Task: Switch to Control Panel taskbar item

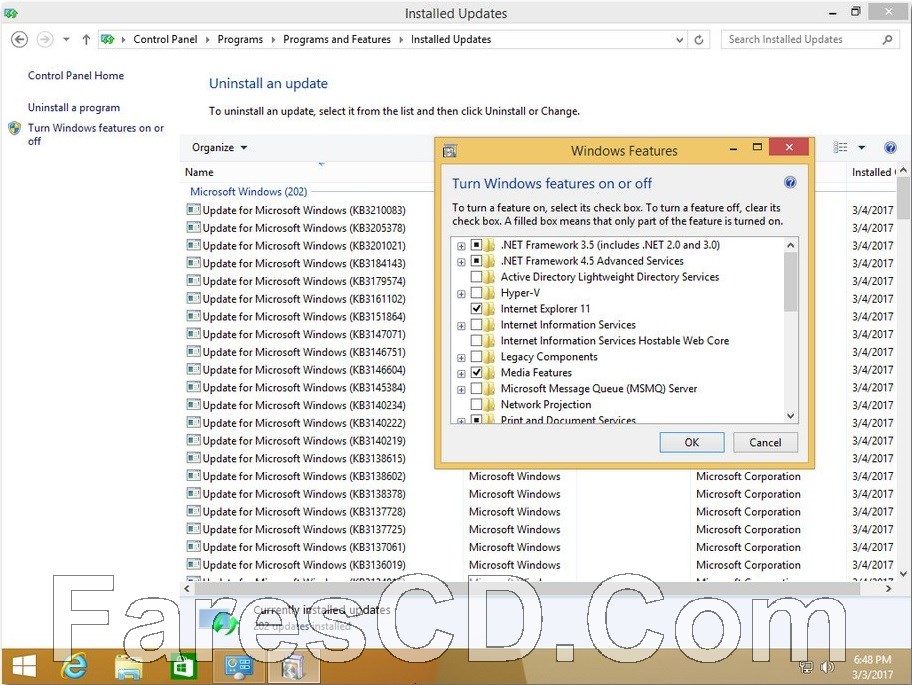Action: 238,667
